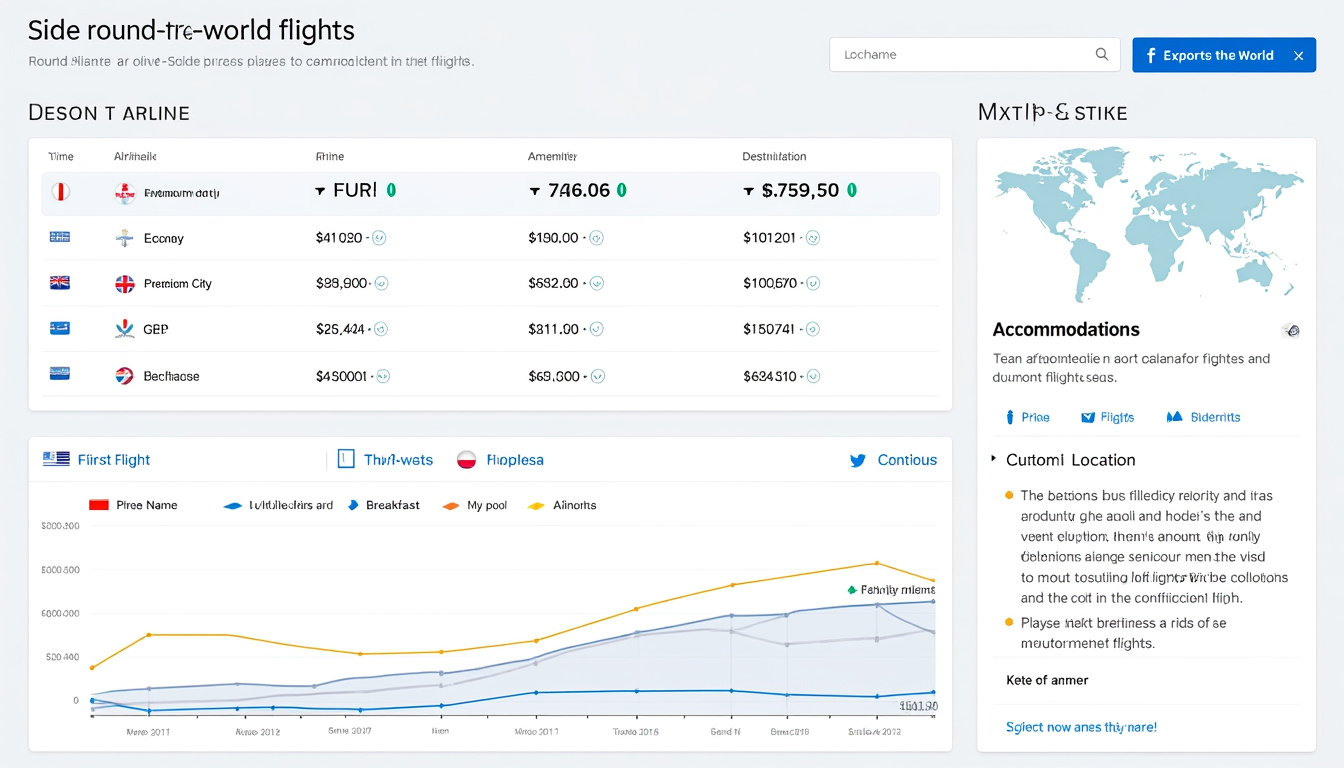The height and width of the screenshot is (768, 1344).
Task: Open the Sgiect now anes thy nare link
Action: pyautogui.click(x=1080, y=727)
